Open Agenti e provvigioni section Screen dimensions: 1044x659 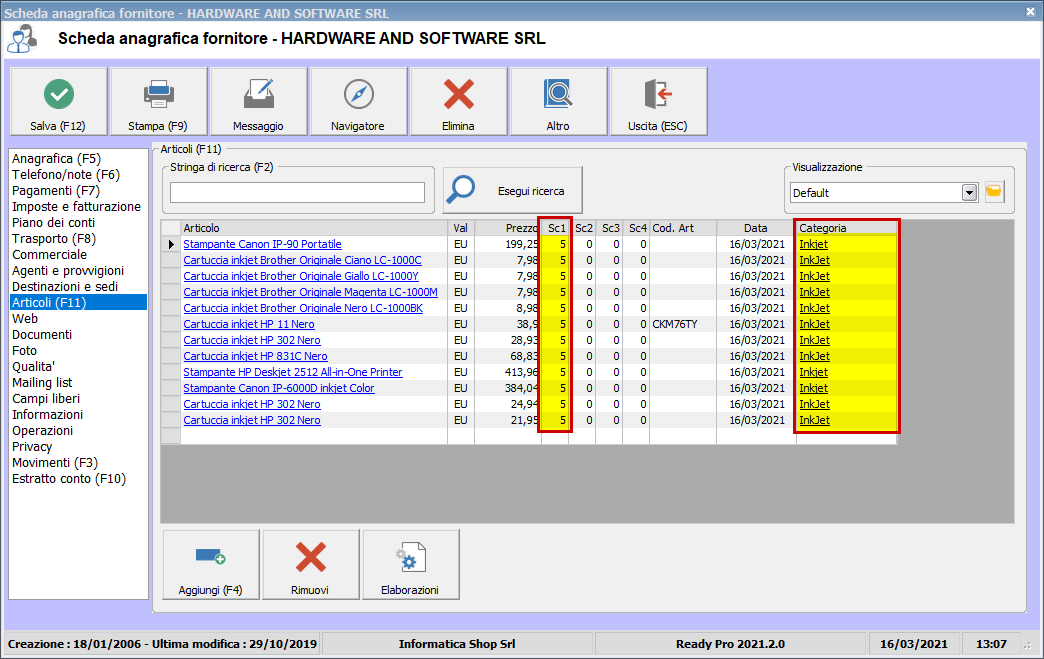point(68,270)
